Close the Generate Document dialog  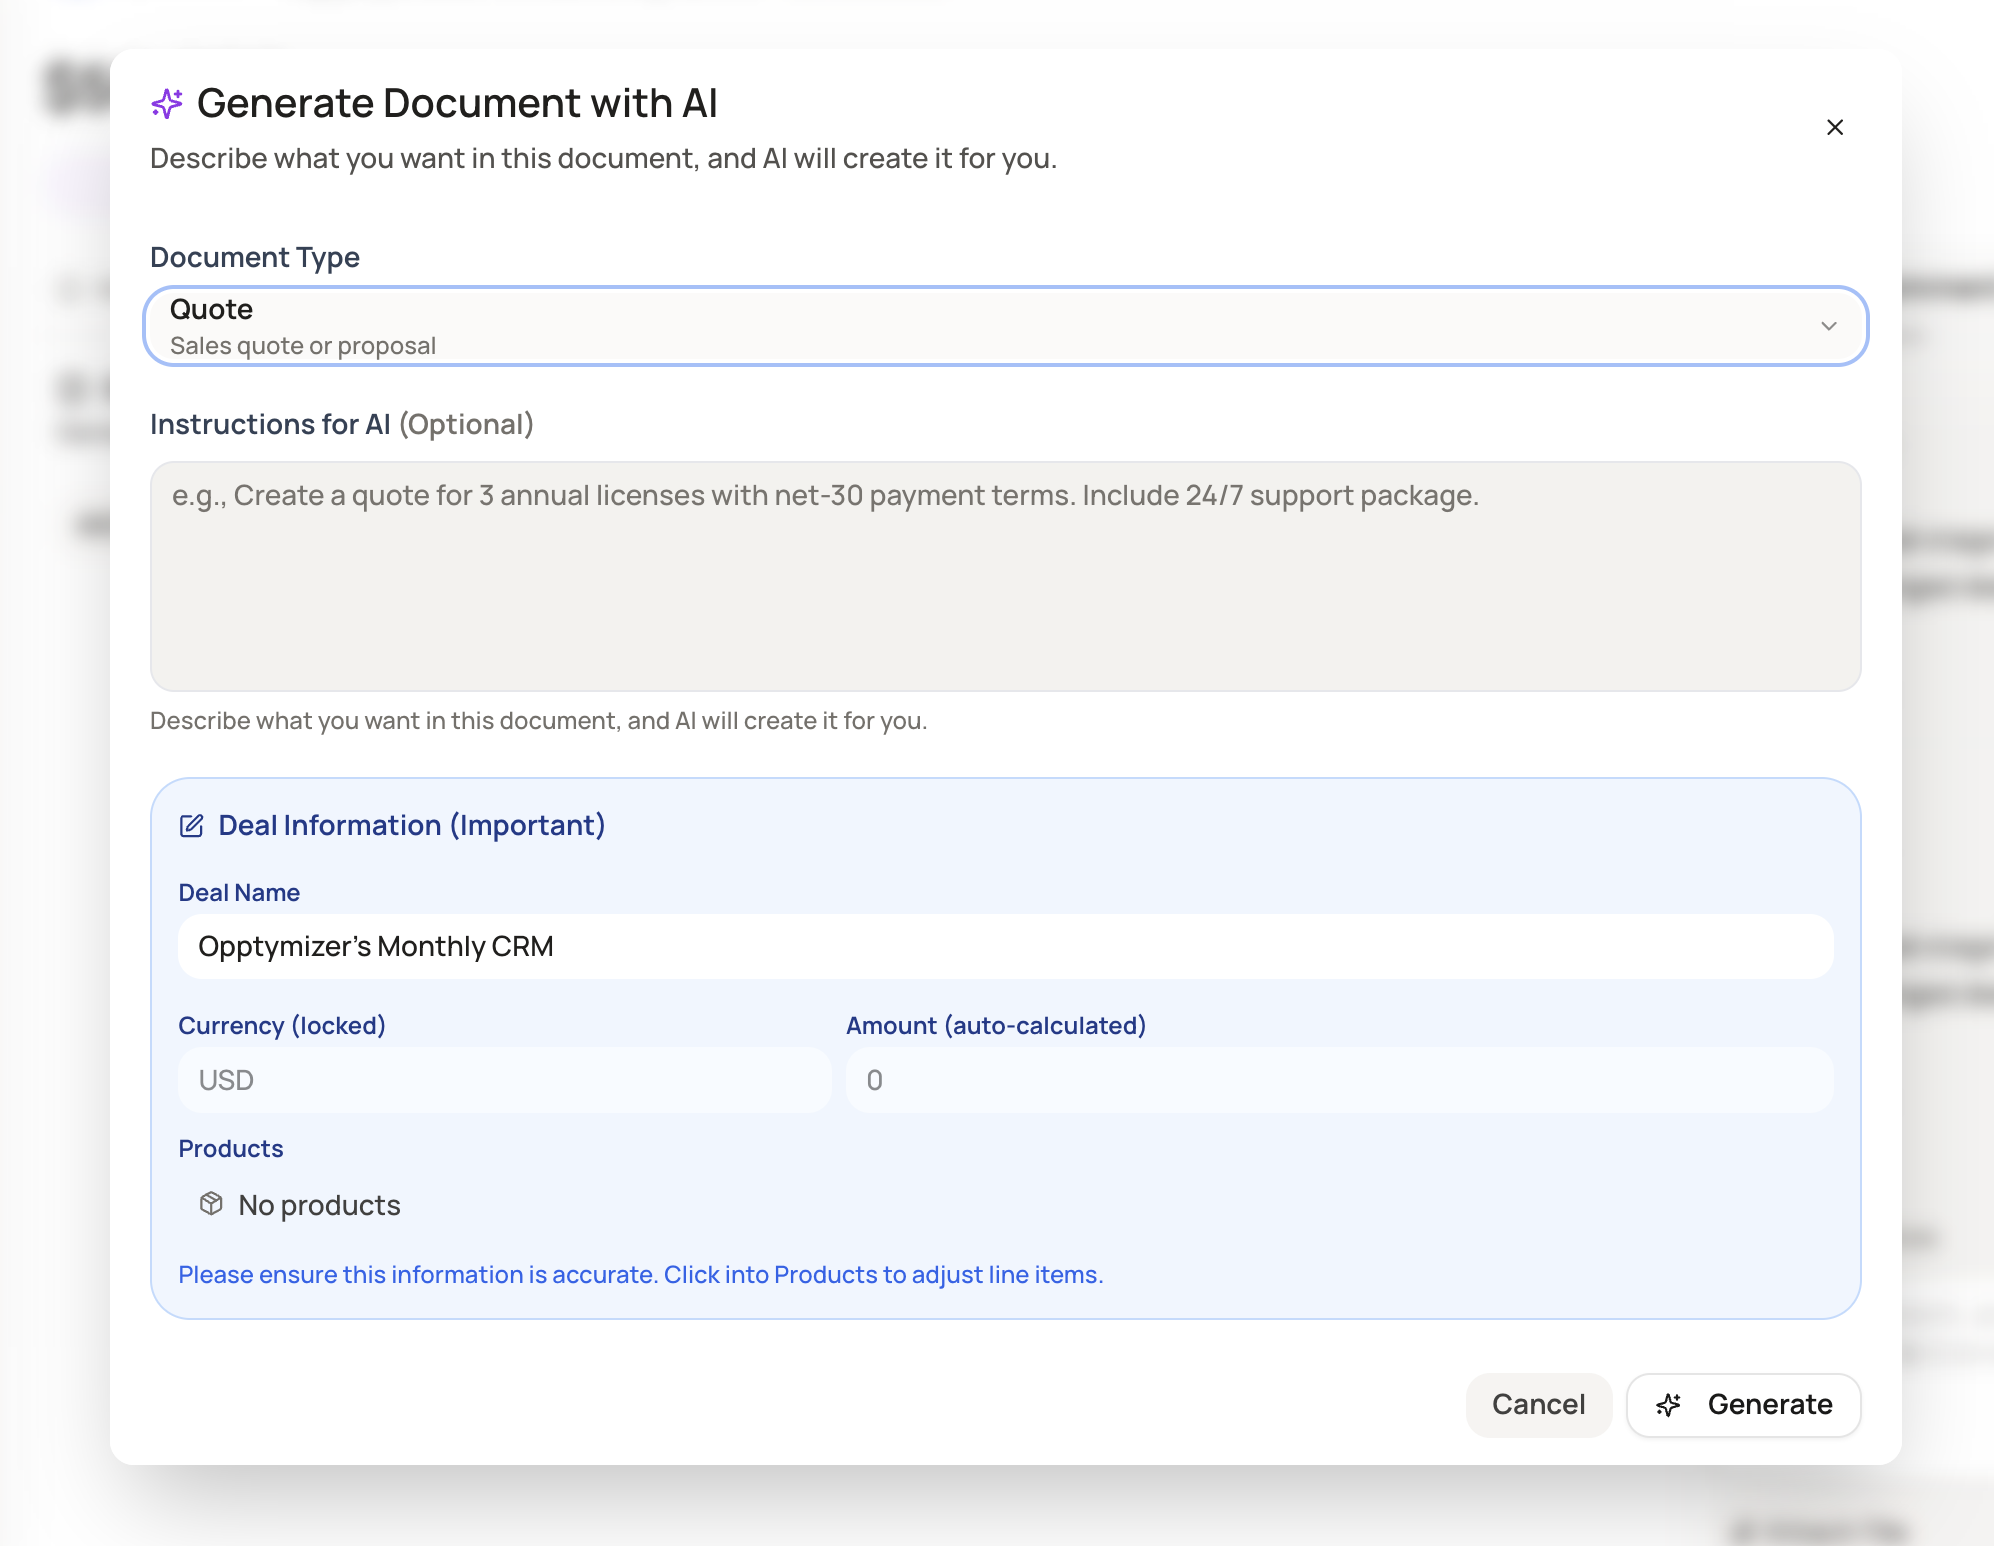pyautogui.click(x=1834, y=127)
